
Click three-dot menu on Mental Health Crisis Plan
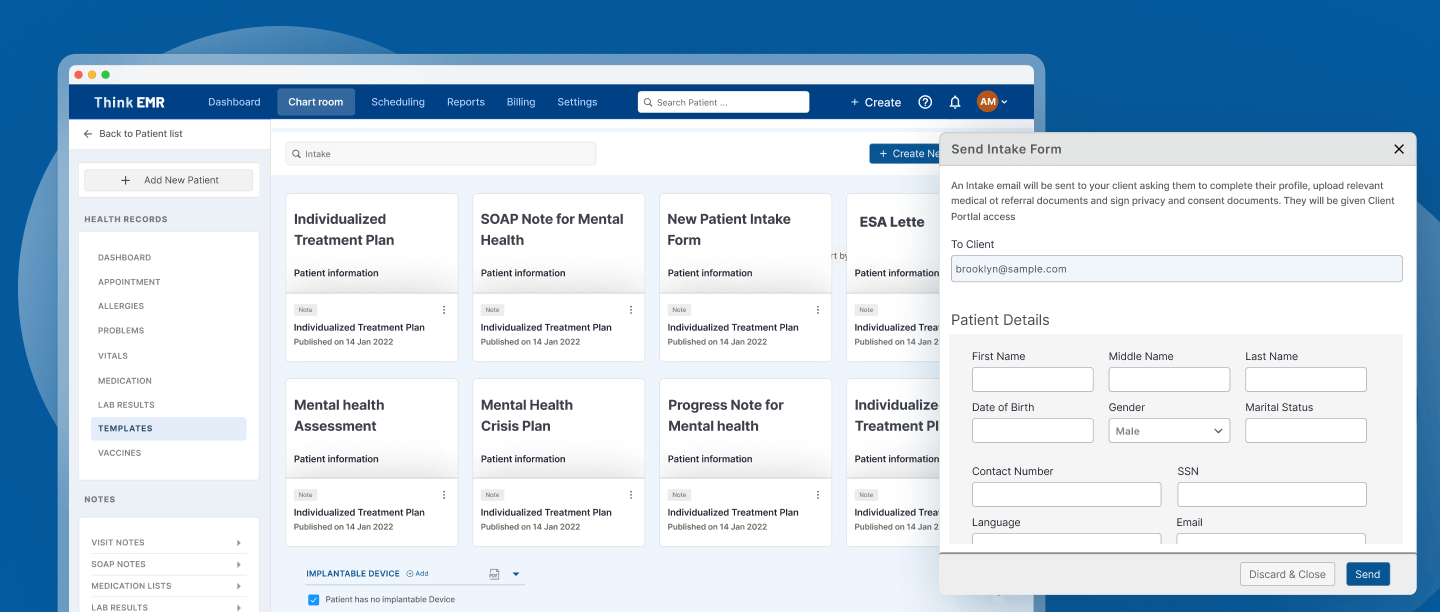point(631,495)
